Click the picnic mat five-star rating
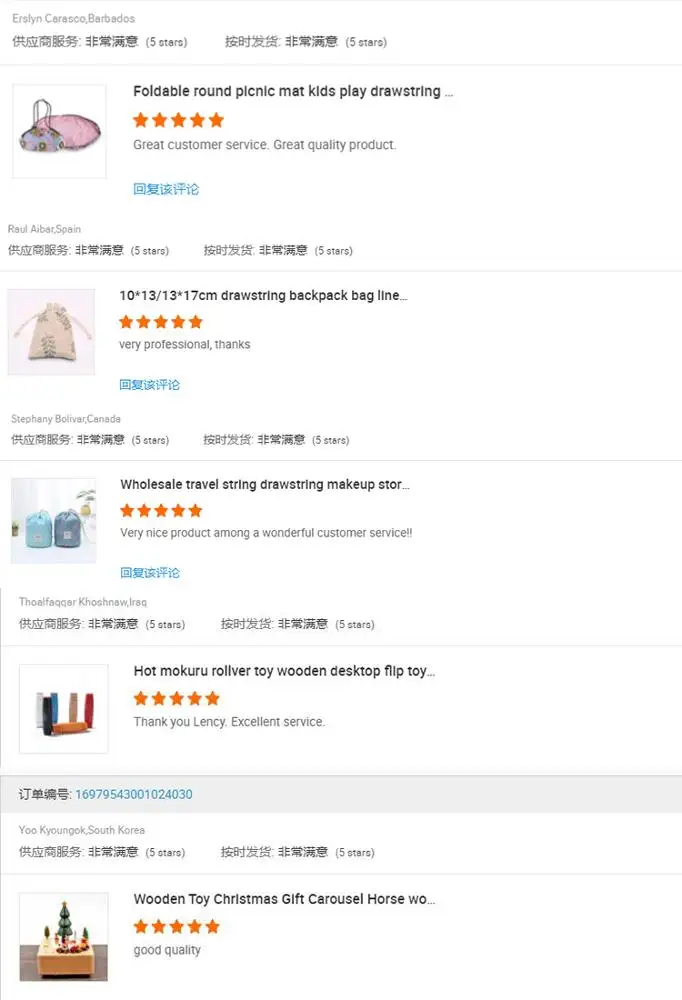 tap(179, 120)
